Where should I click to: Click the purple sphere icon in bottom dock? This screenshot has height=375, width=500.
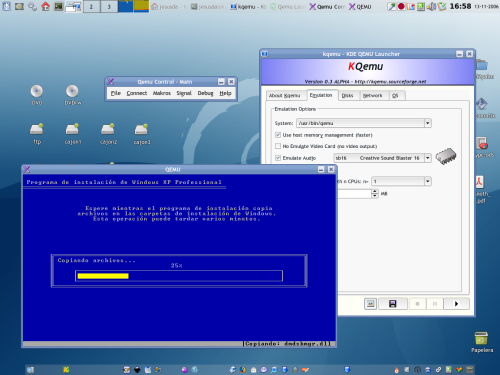pyautogui.click(x=184, y=369)
